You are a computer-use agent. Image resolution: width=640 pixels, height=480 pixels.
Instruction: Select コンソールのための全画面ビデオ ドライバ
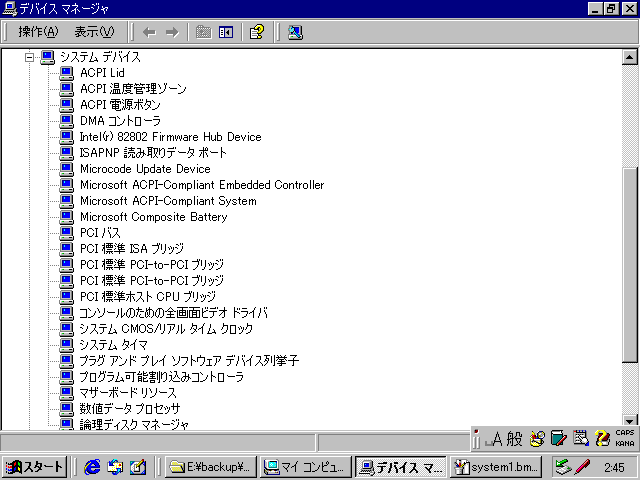click(x=173, y=313)
